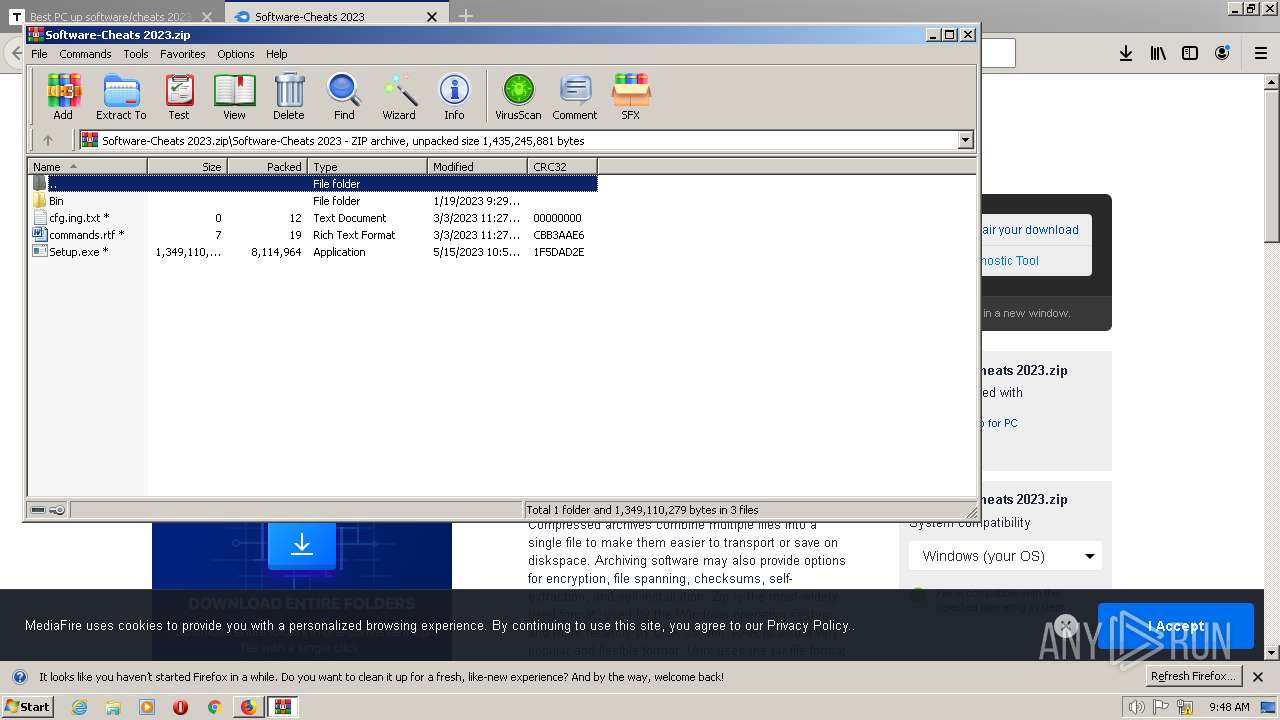This screenshot has width=1280, height=720.
Task: Open the Options menu
Action: click(x=236, y=54)
